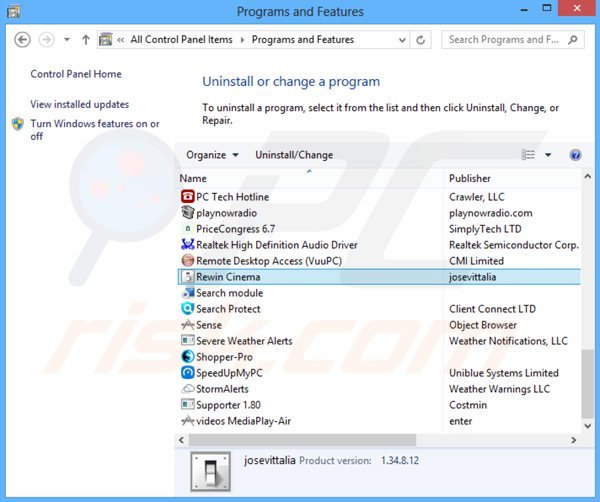
Task: Select the PriceCongress 6.7 icon
Action: (188, 229)
